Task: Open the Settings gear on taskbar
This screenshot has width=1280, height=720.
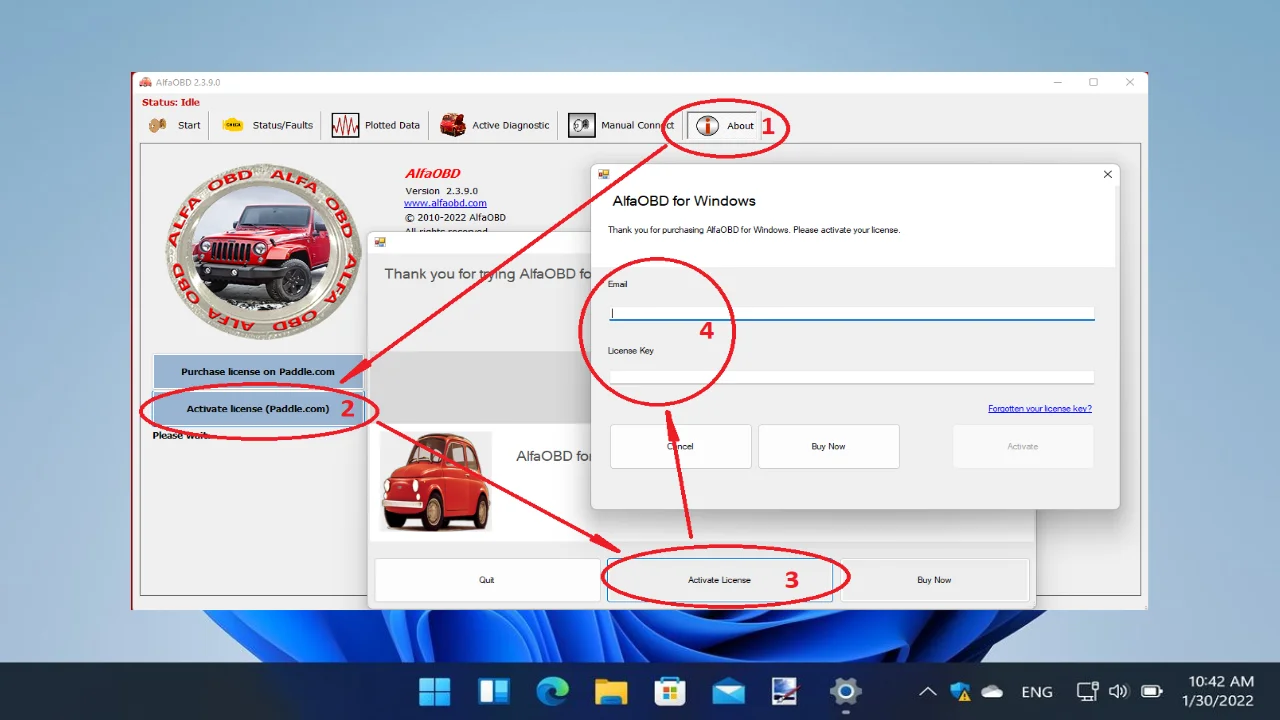Action: click(x=846, y=691)
